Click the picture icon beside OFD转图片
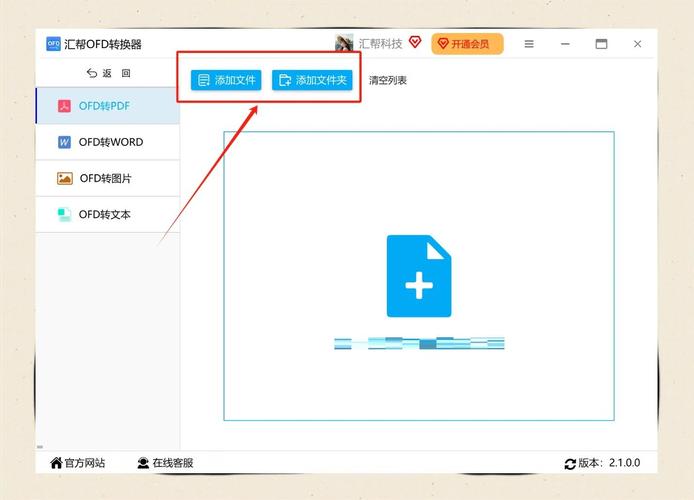694x500 pixels. pos(65,178)
